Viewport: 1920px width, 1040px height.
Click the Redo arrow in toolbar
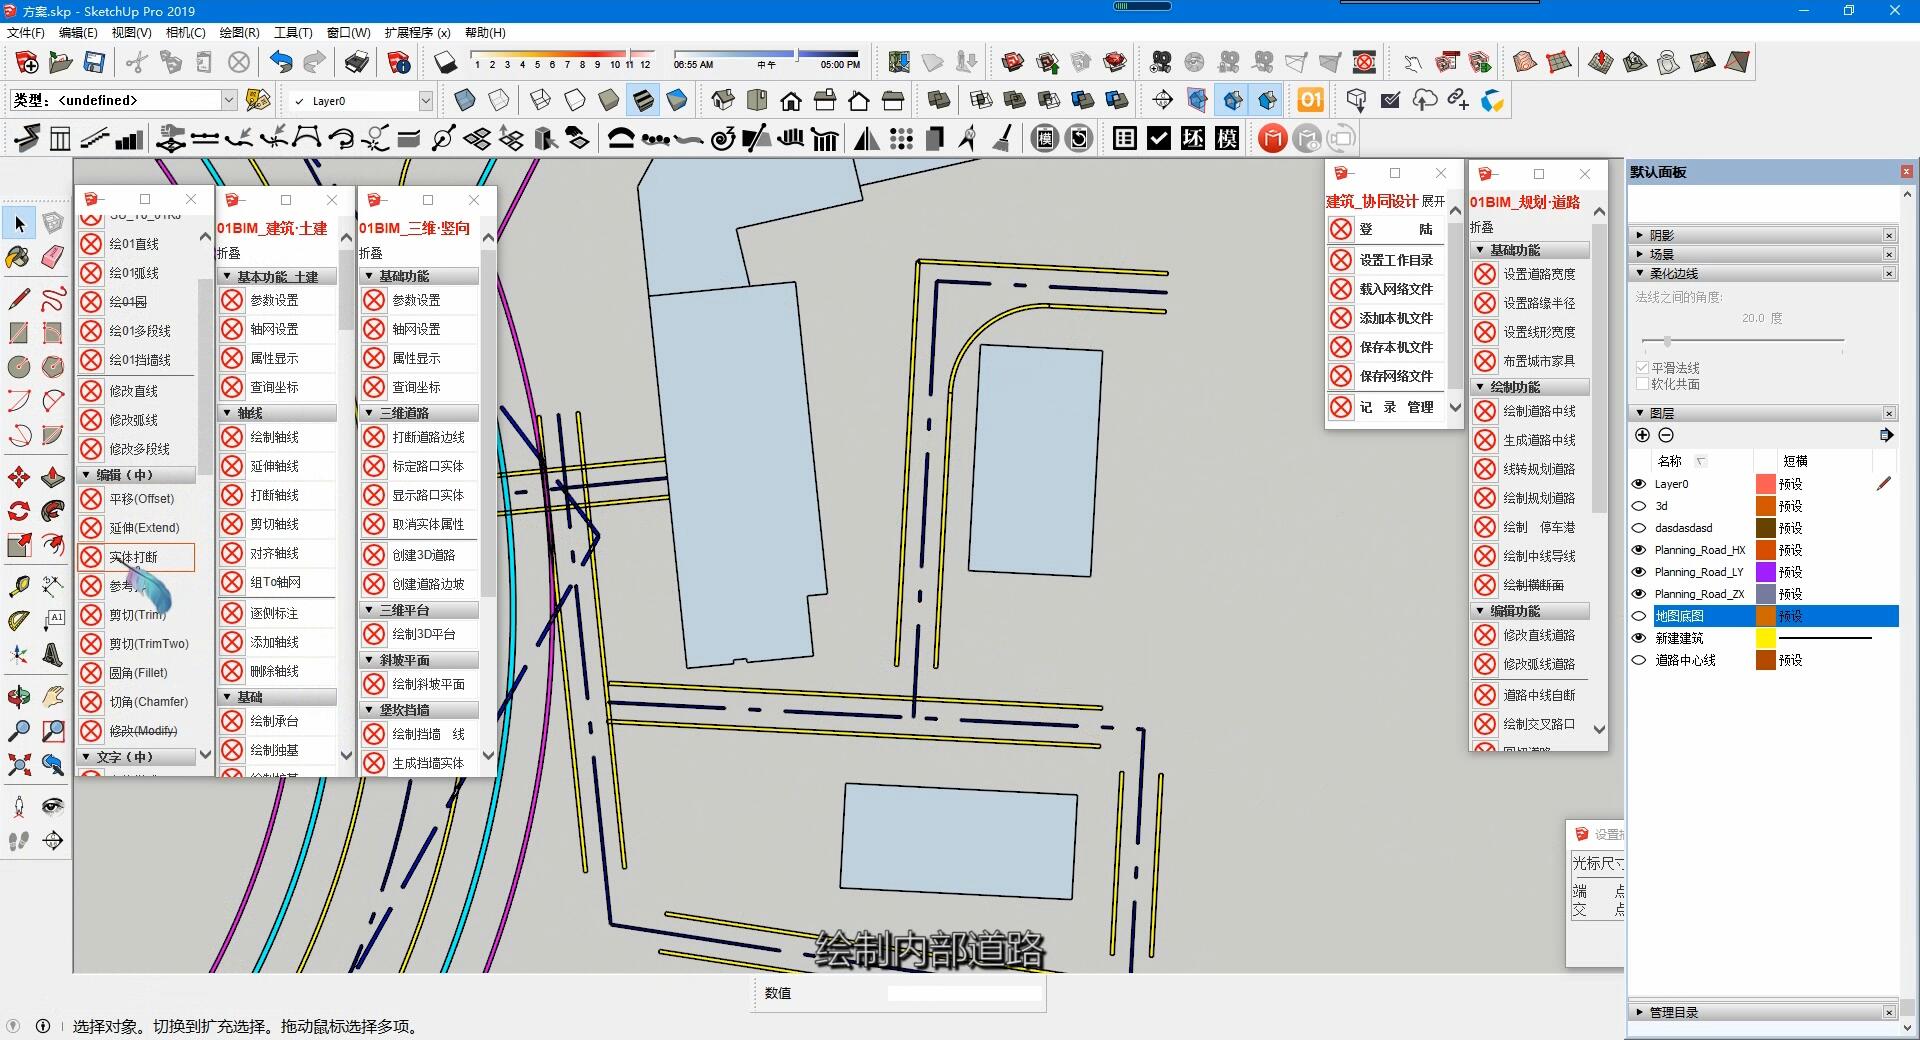(x=314, y=63)
